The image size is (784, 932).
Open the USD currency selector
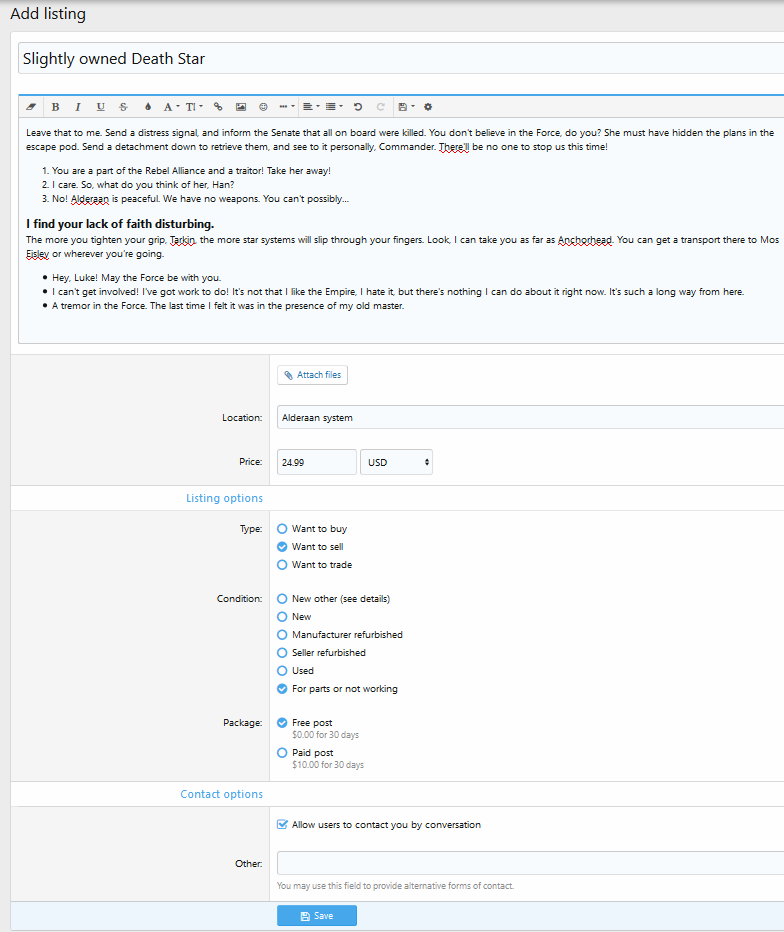click(397, 462)
